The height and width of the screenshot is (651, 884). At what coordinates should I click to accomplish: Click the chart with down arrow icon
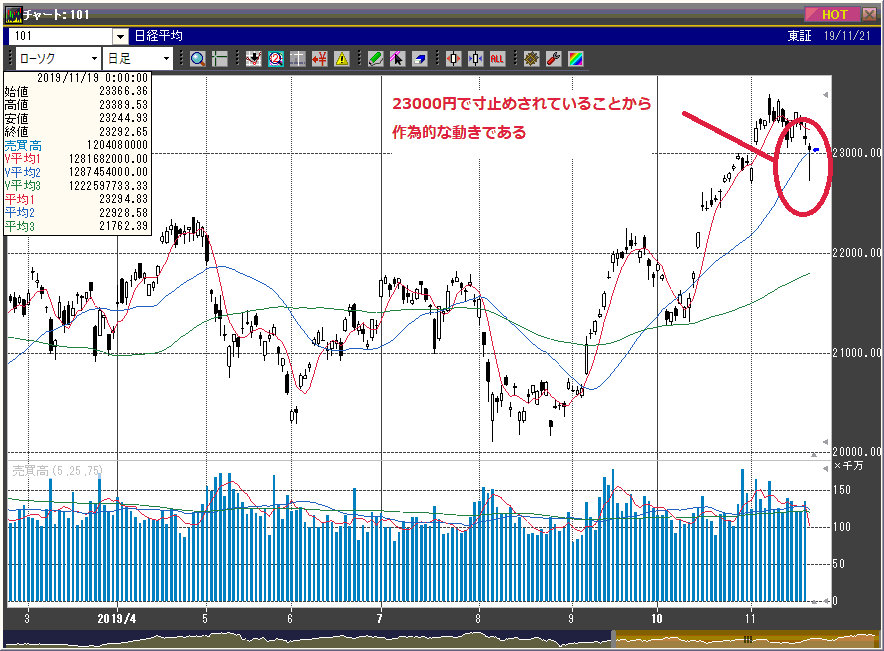253,59
